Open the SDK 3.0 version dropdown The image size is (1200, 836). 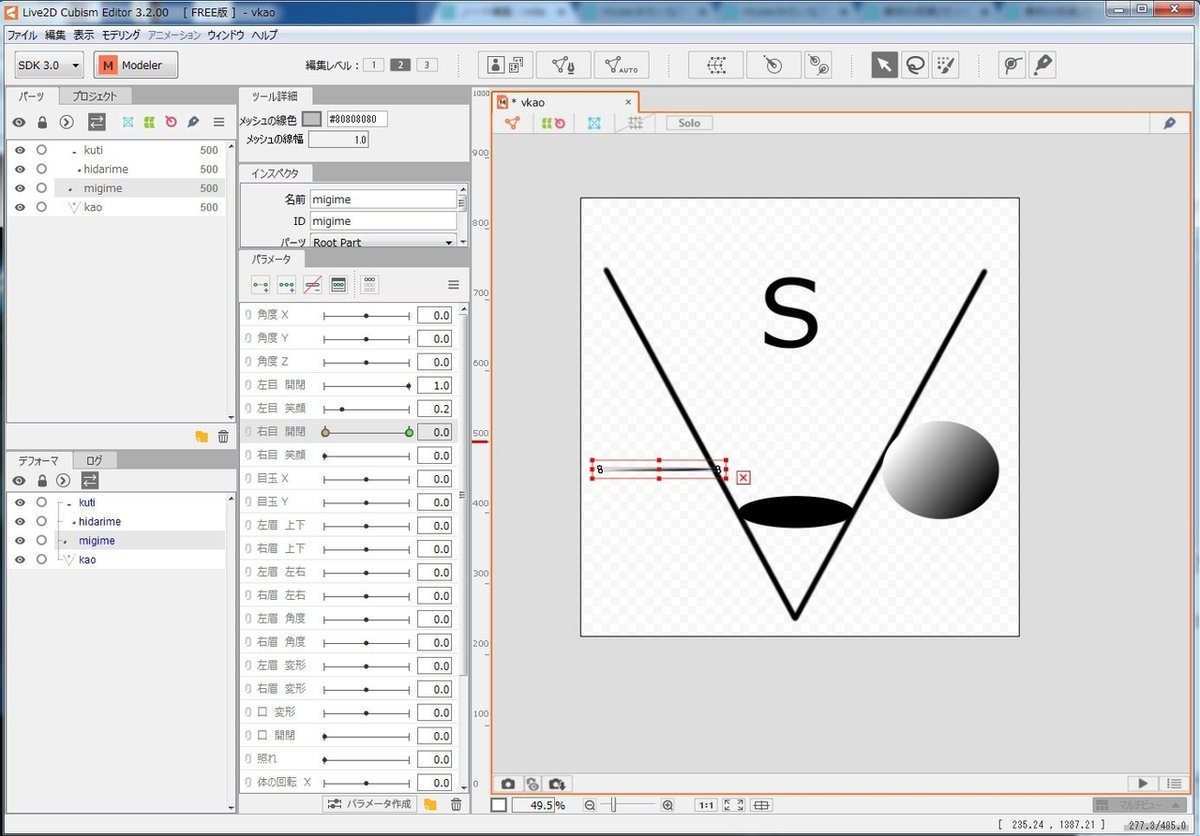(x=49, y=65)
